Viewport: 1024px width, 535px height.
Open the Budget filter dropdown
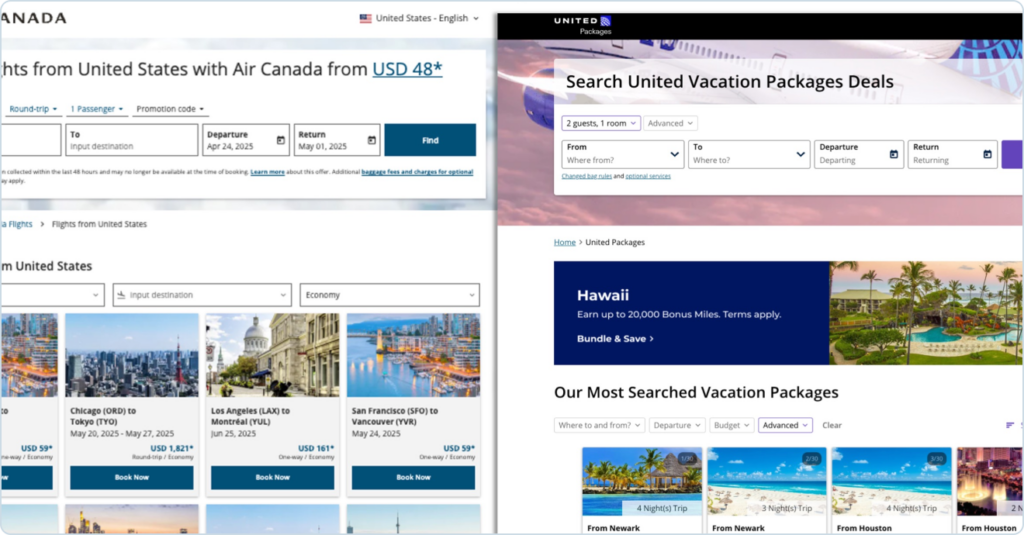coord(732,425)
